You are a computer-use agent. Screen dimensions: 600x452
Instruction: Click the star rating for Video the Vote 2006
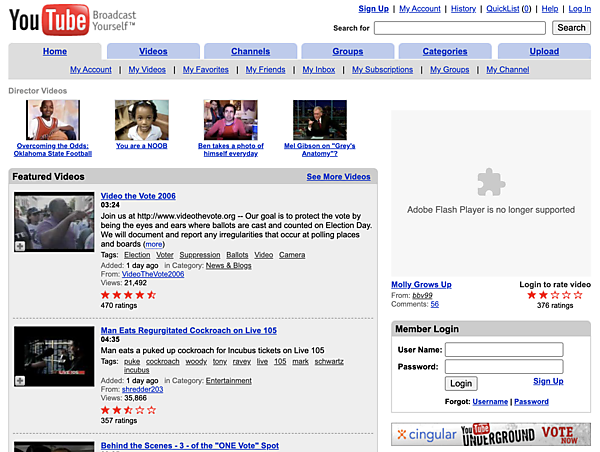coord(128,294)
